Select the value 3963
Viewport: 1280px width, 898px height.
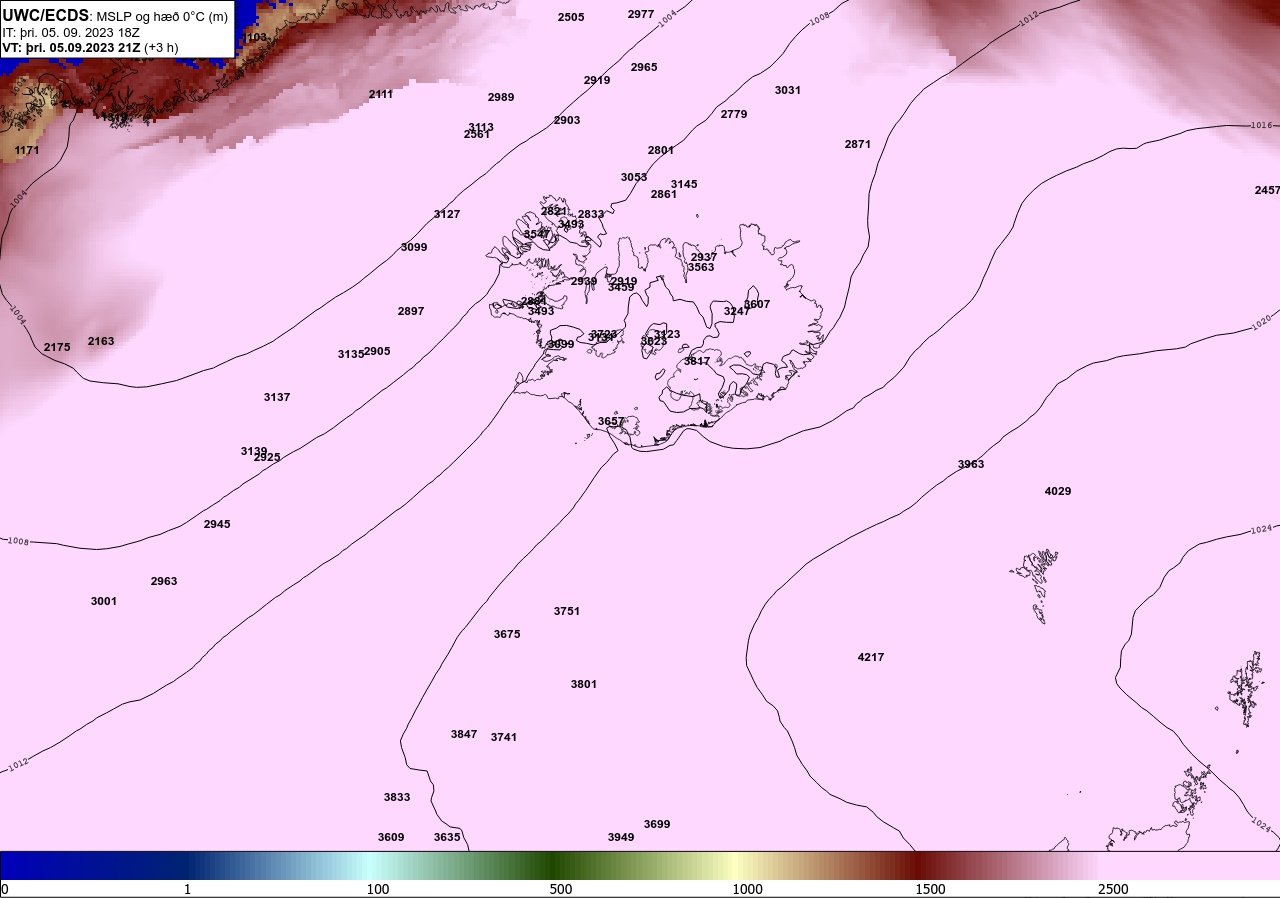click(x=971, y=464)
